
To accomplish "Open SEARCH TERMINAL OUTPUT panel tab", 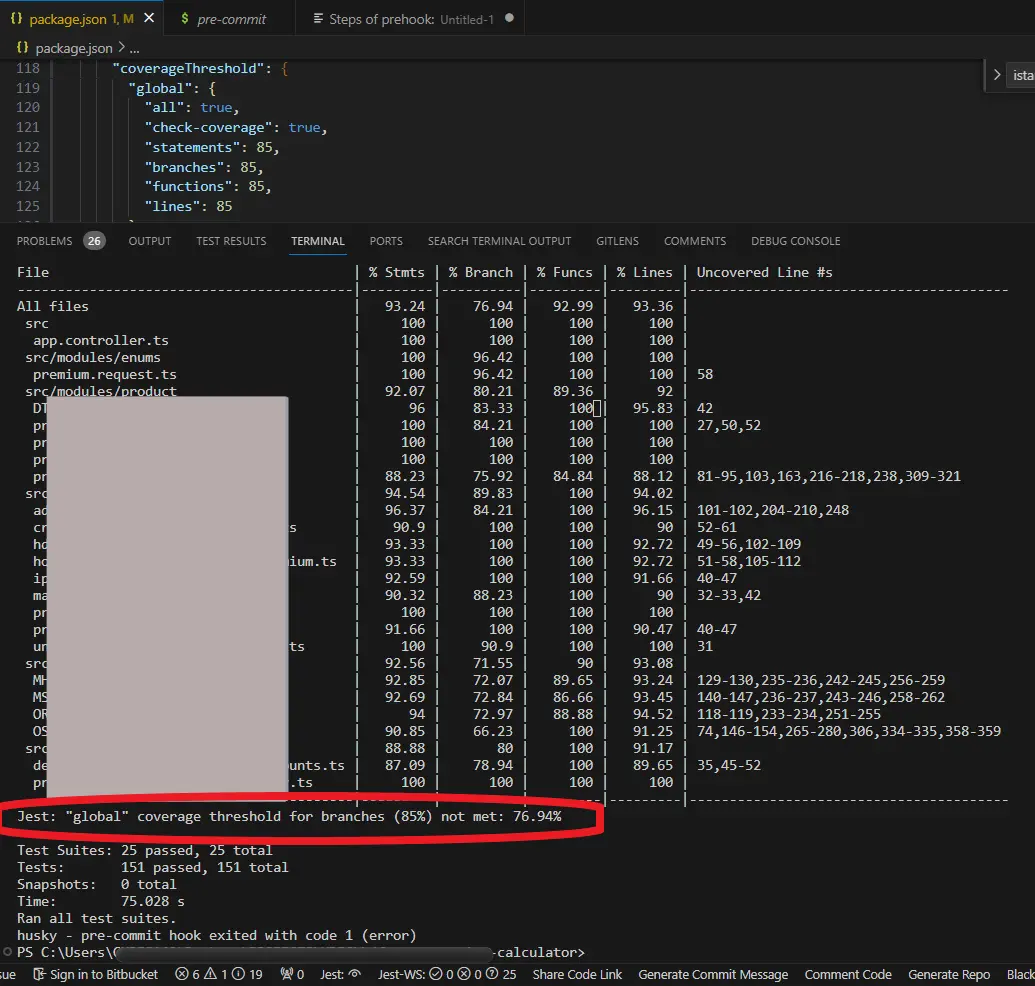I will pyautogui.click(x=499, y=241).
